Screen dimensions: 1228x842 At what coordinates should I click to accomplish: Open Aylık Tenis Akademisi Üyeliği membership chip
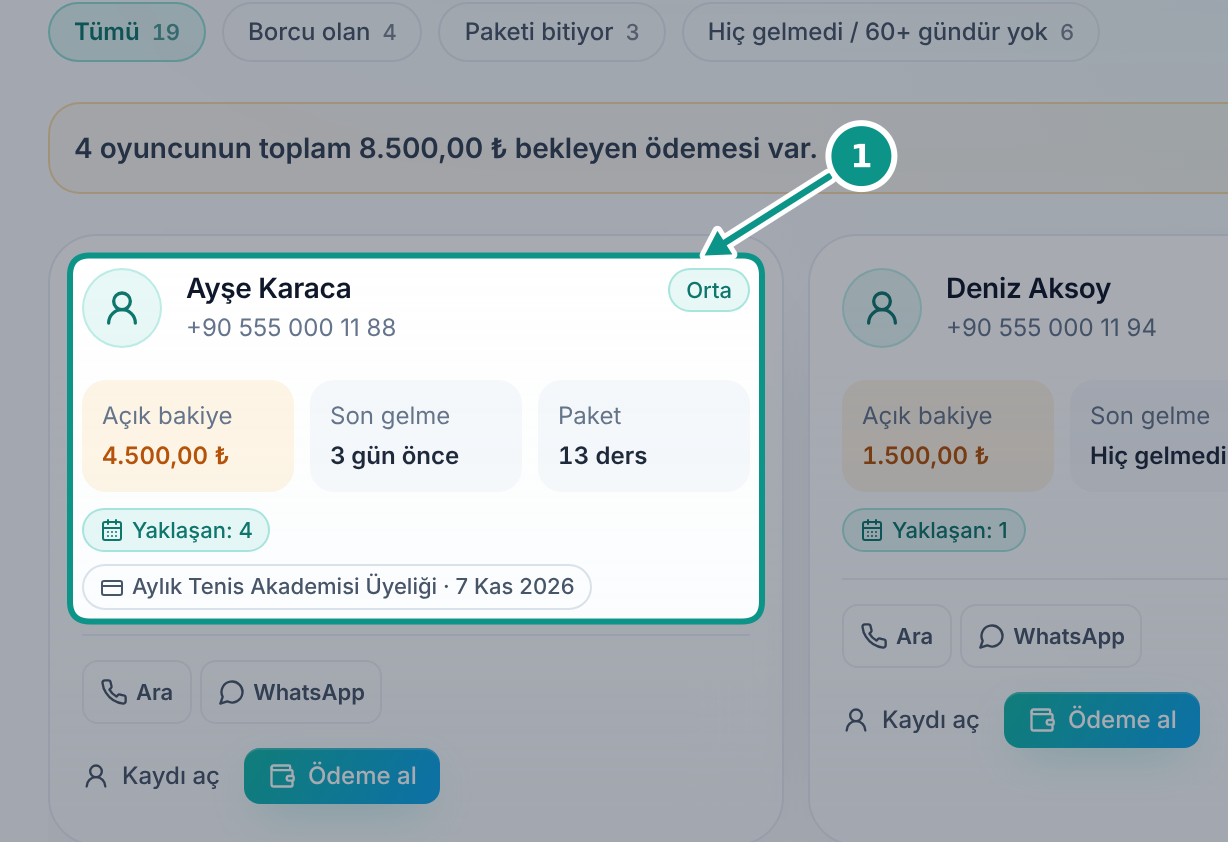[x=337, y=587]
